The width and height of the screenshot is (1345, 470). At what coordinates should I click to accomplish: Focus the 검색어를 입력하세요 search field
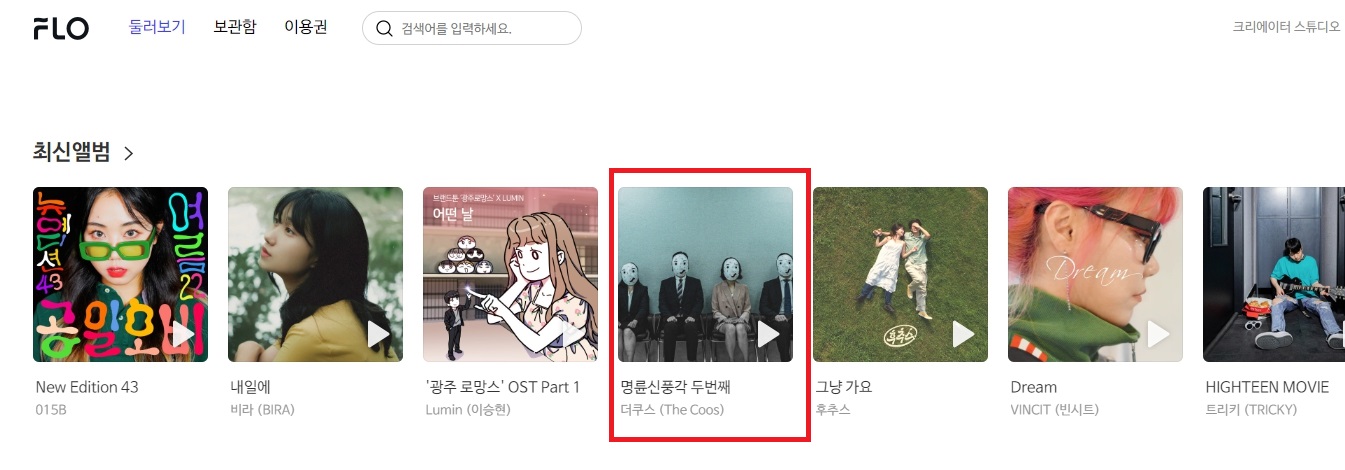(472, 28)
